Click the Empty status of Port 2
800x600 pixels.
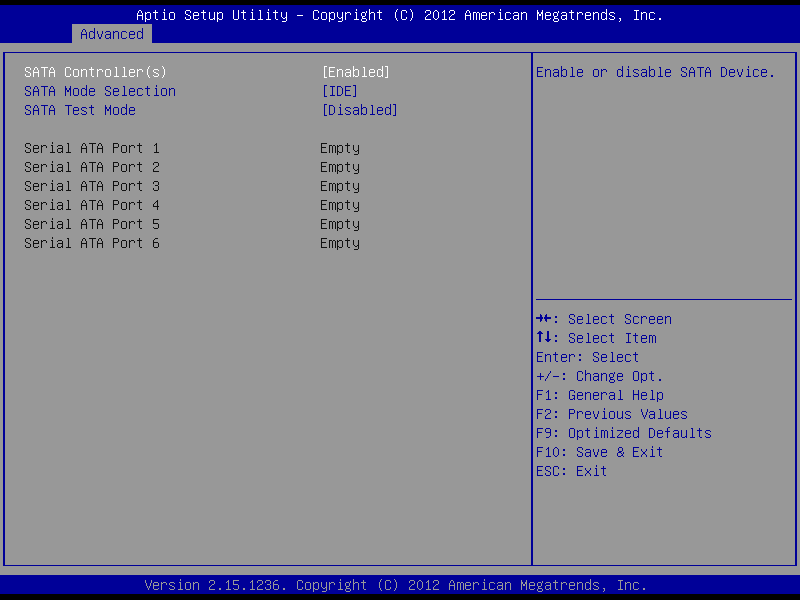[x=339, y=167]
